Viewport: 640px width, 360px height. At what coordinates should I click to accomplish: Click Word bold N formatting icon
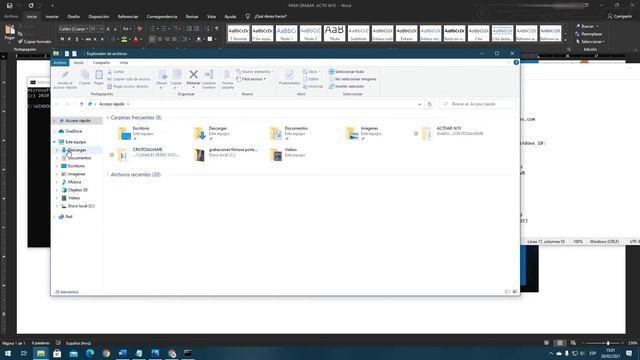62,39
